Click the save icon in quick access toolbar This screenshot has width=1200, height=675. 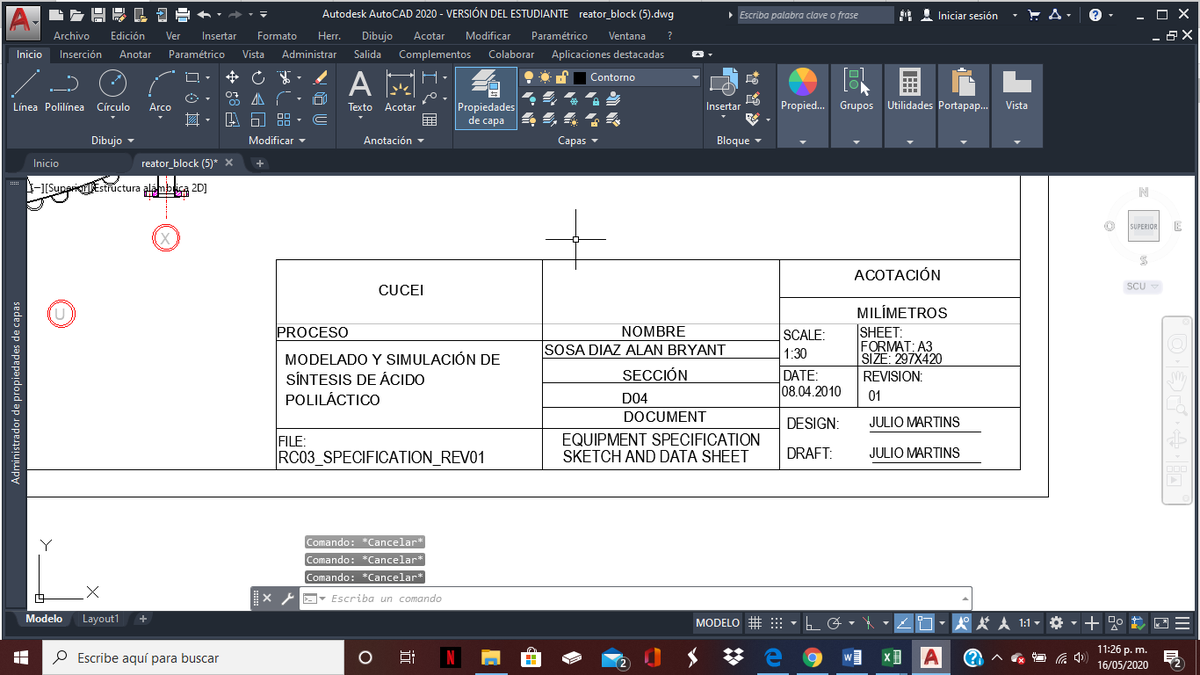[98, 14]
